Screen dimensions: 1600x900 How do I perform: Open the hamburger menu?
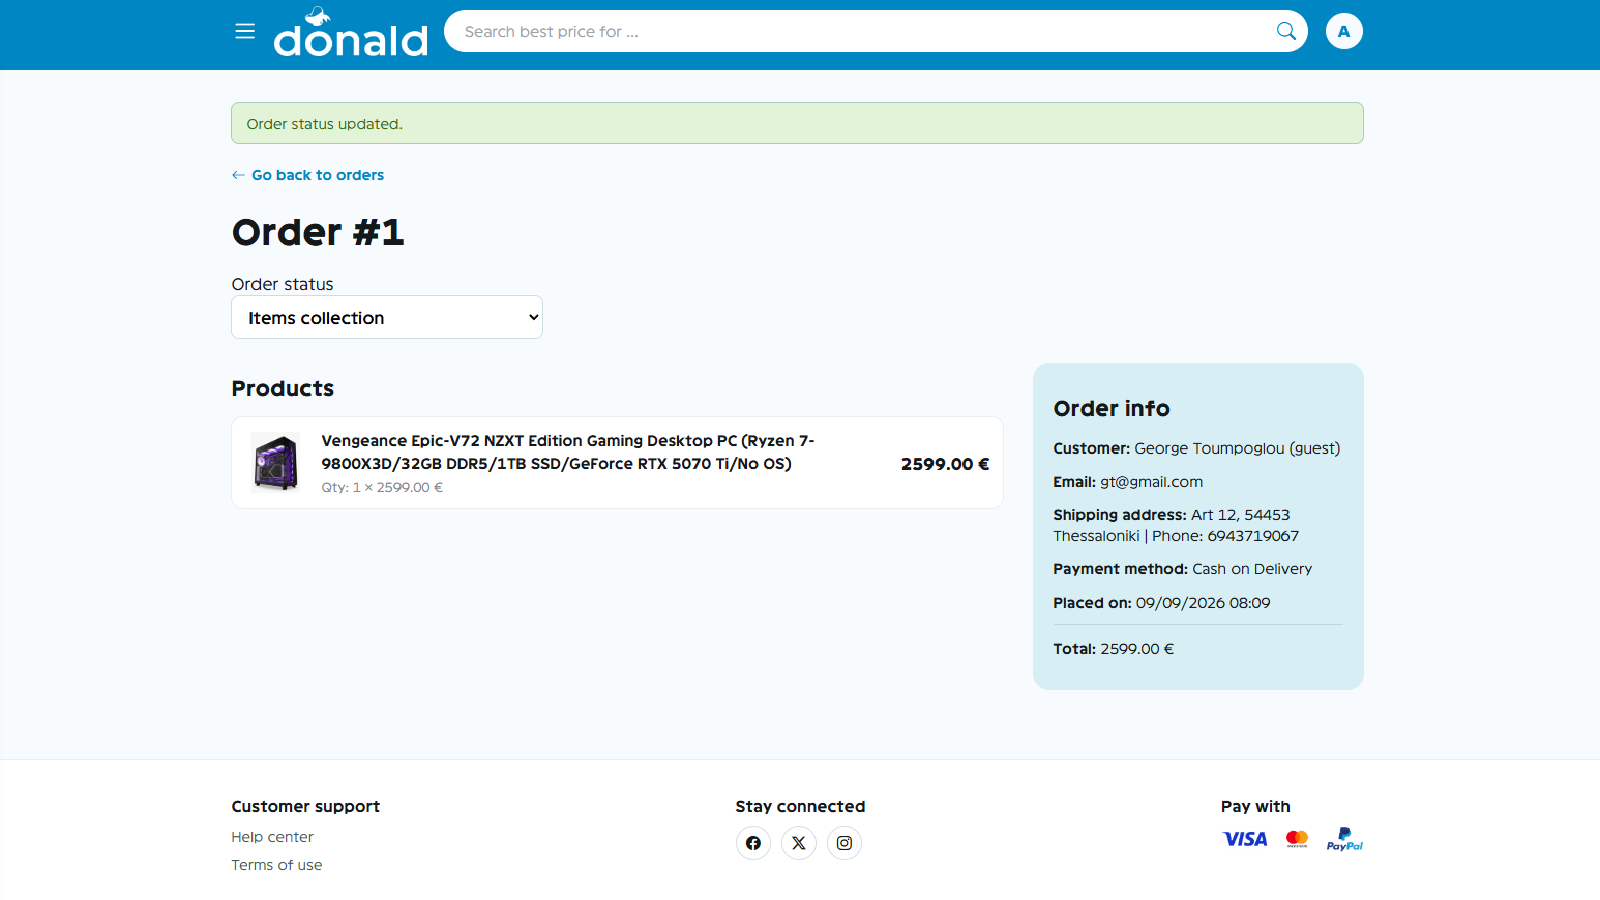[245, 31]
